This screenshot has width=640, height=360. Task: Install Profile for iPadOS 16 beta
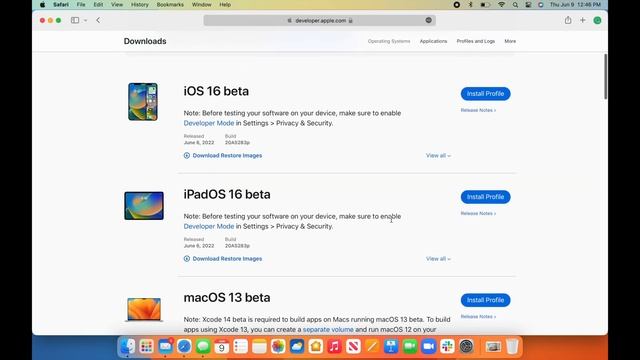485,197
